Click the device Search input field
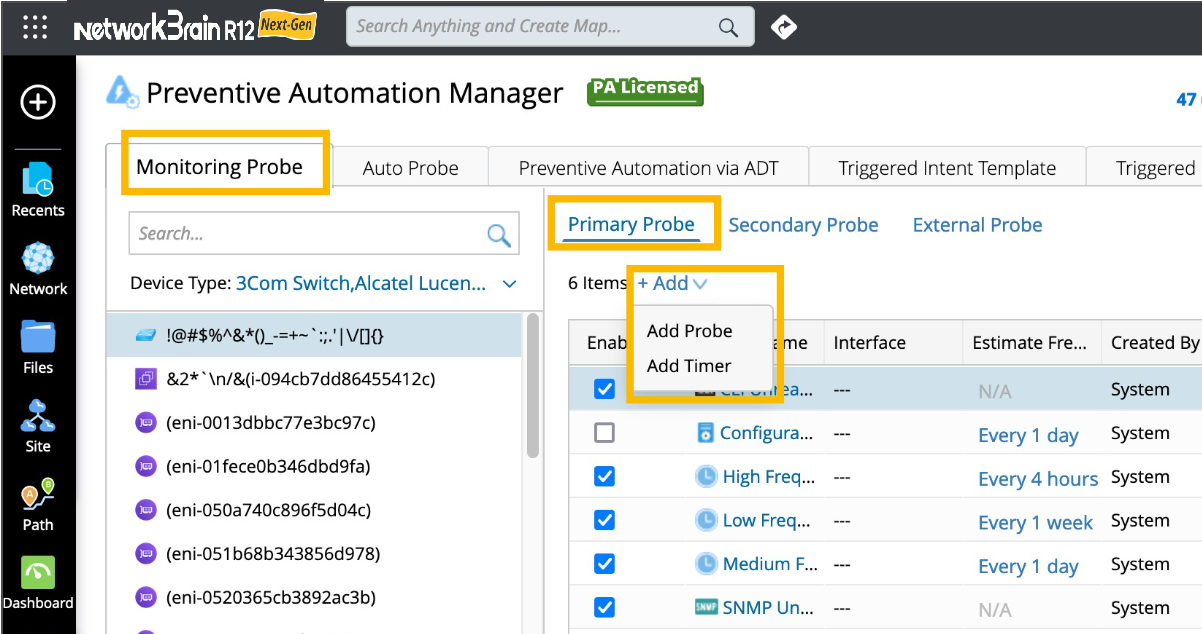 point(310,234)
